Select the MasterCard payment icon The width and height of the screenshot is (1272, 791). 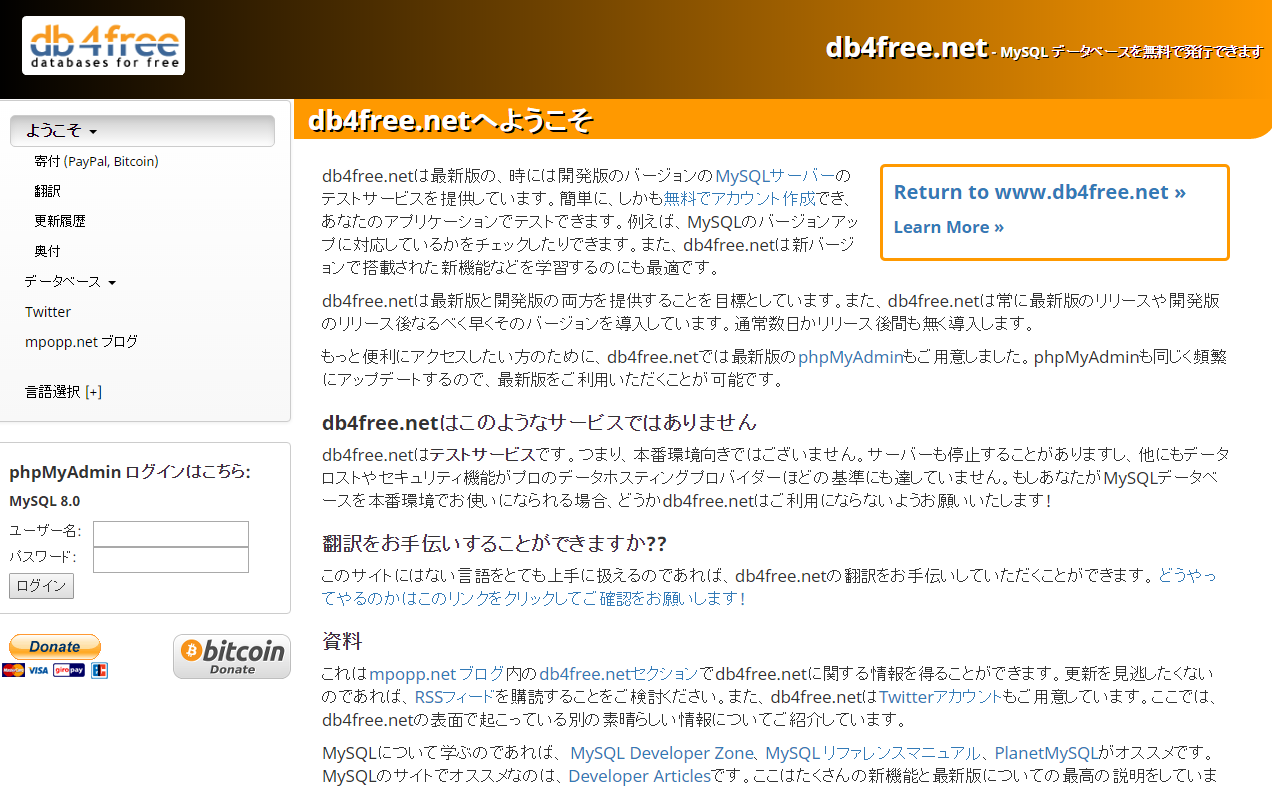pos(13,670)
